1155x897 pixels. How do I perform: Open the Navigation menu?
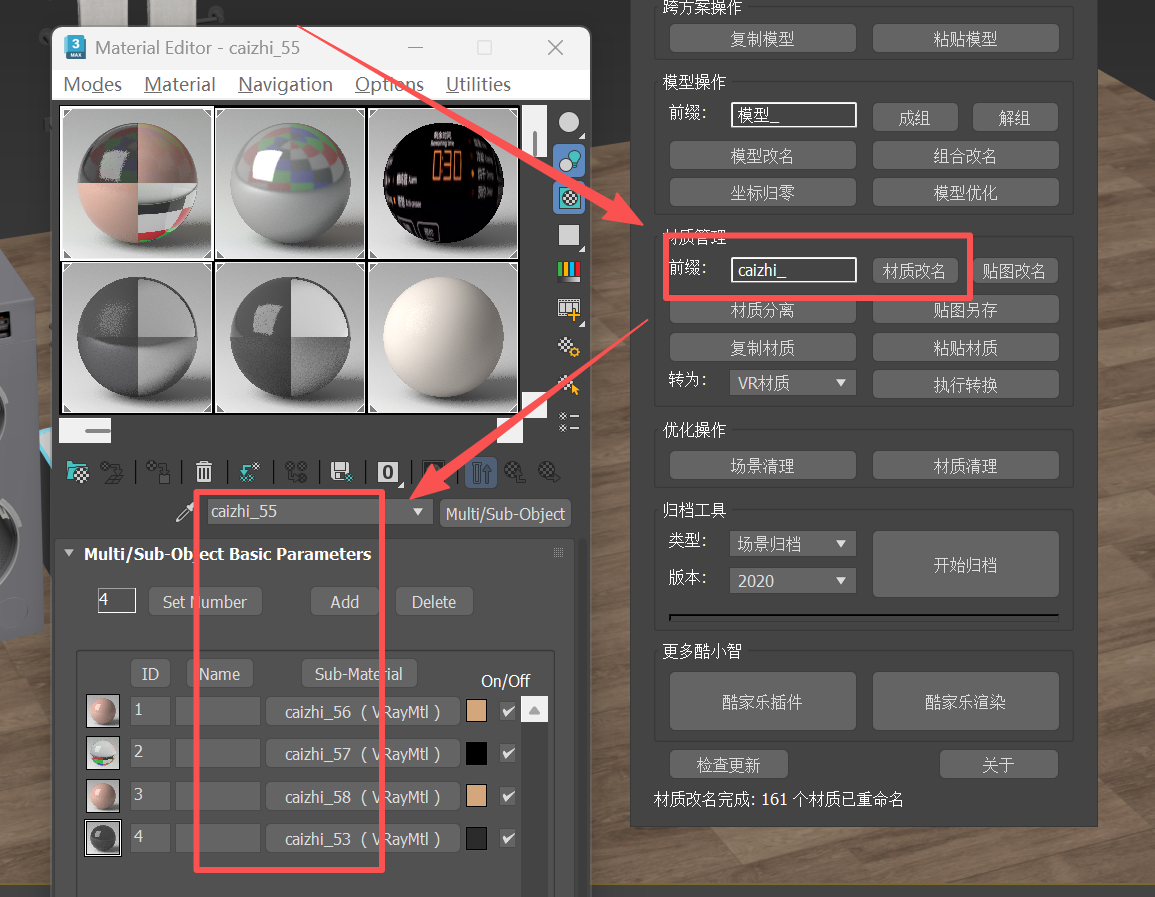click(285, 85)
